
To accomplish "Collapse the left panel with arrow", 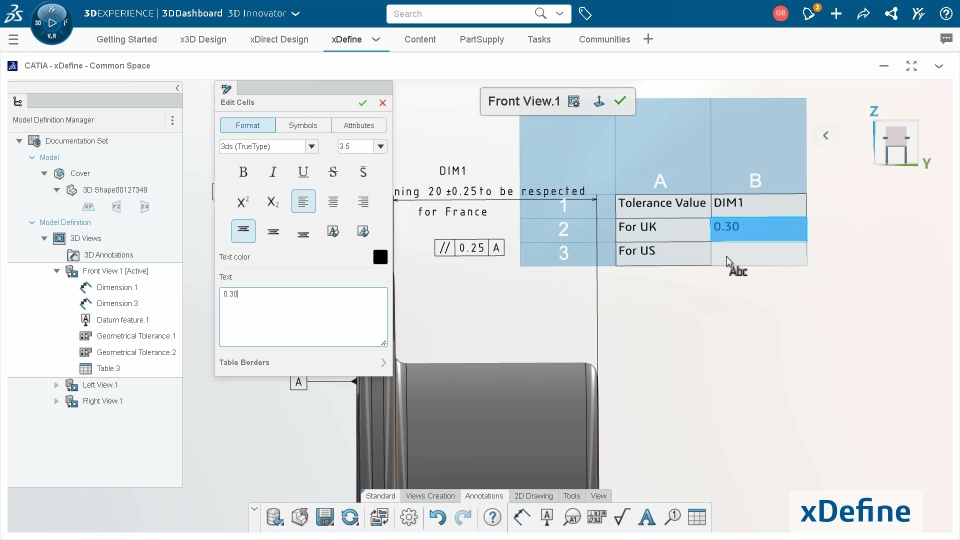I will pos(178,88).
